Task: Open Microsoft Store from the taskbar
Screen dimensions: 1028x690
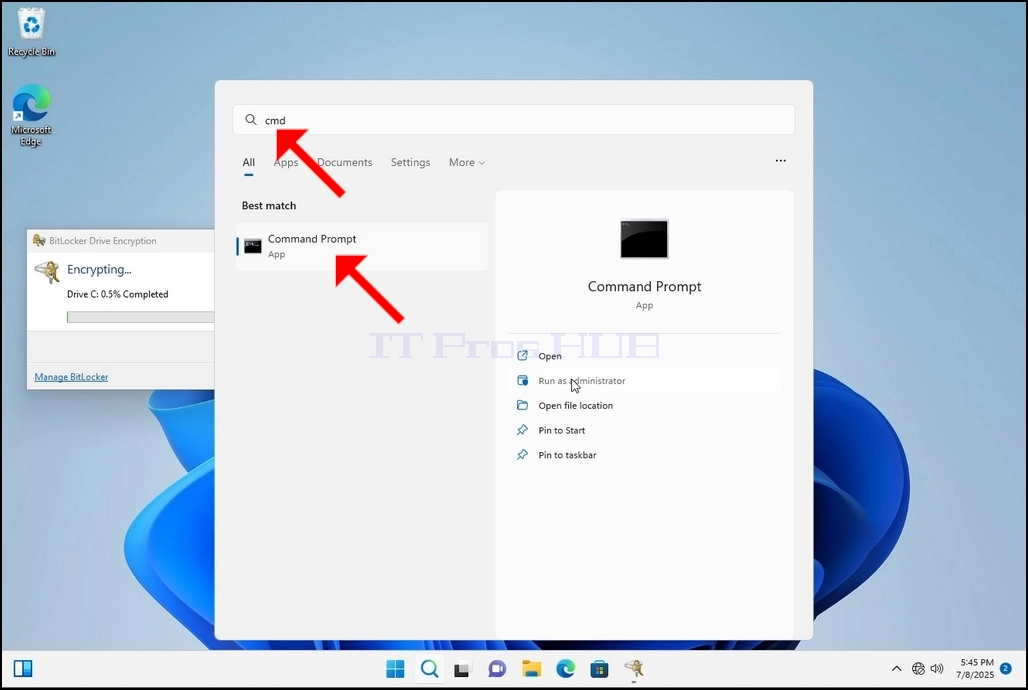Action: [599, 668]
